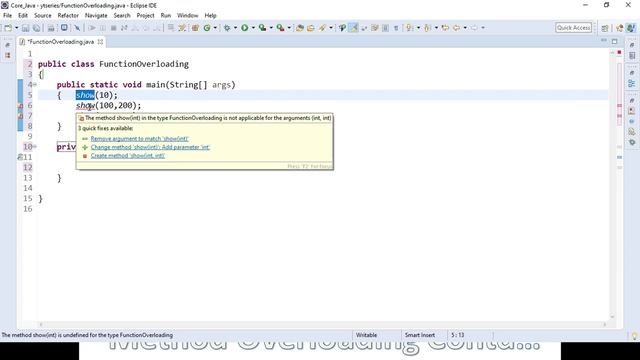Viewport: 640px width, 360px height.
Task: Click the External Tools run icon
Action: (x=280, y=28)
